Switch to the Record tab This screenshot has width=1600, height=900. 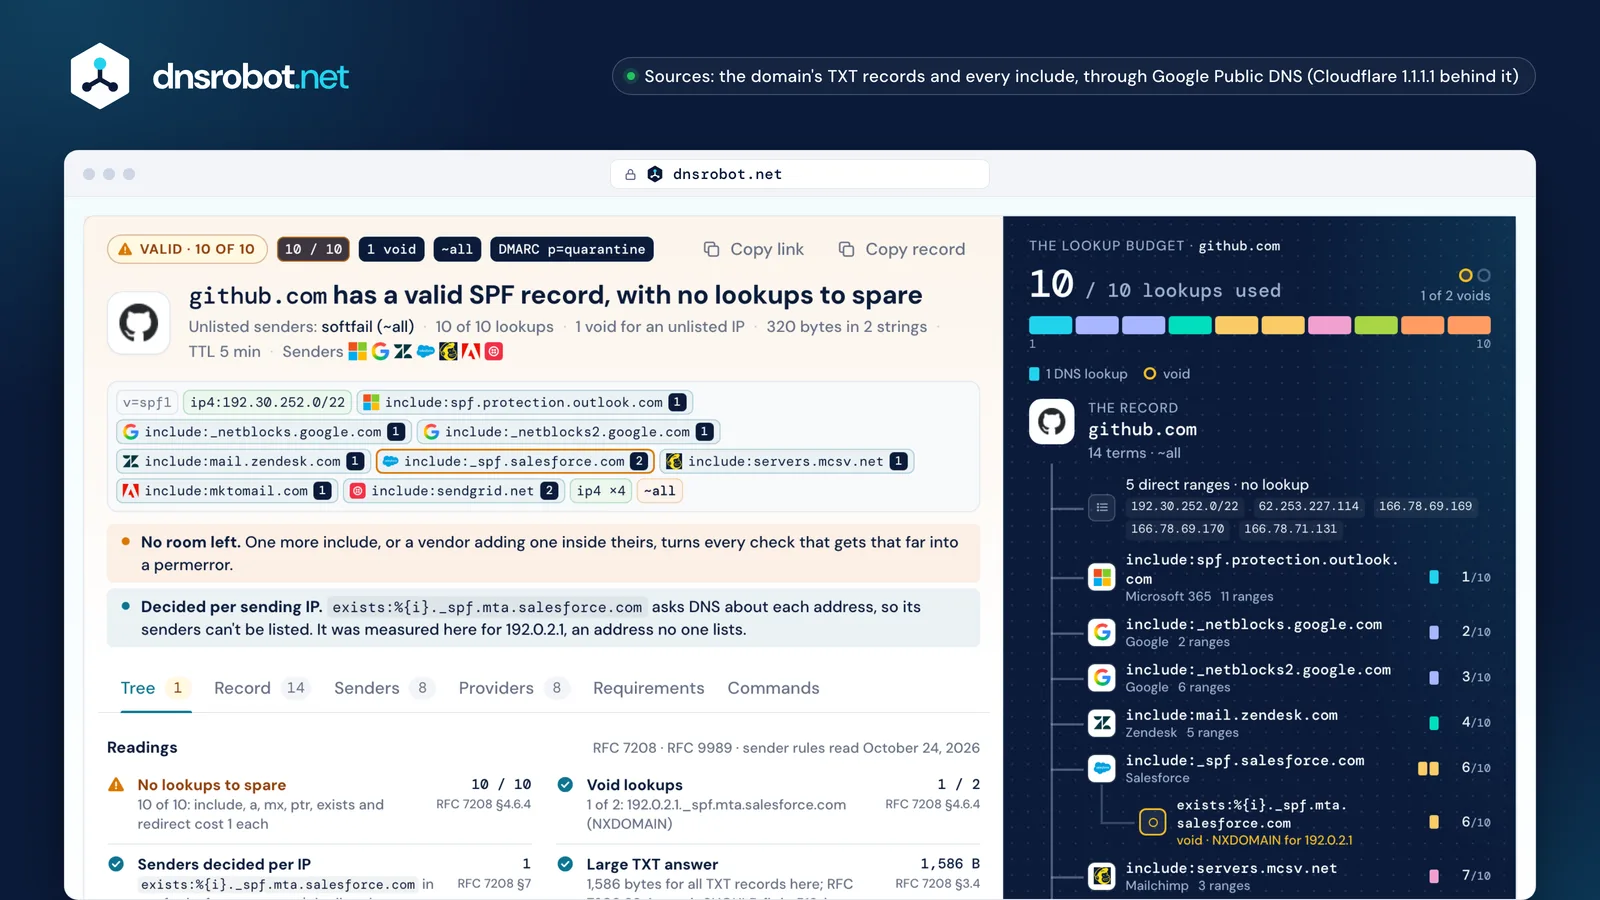[x=262, y=688]
